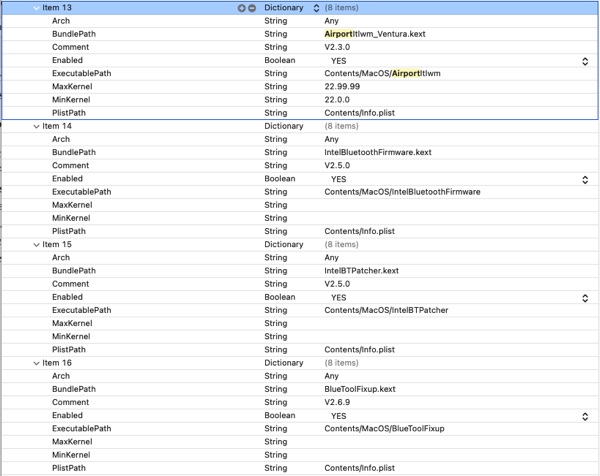The height and width of the screenshot is (476, 600).
Task: Open the Dictionary type selector for Item 13
Action: (316, 8)
